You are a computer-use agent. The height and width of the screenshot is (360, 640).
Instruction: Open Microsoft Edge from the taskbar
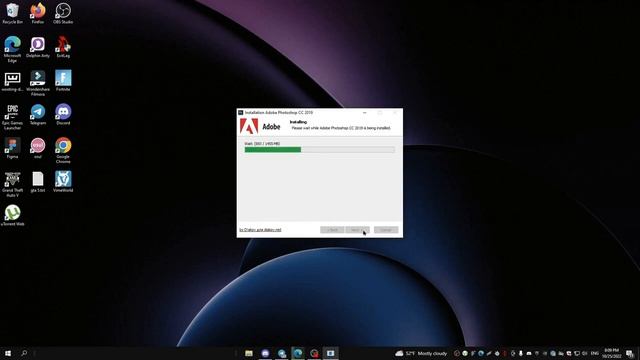298,353
